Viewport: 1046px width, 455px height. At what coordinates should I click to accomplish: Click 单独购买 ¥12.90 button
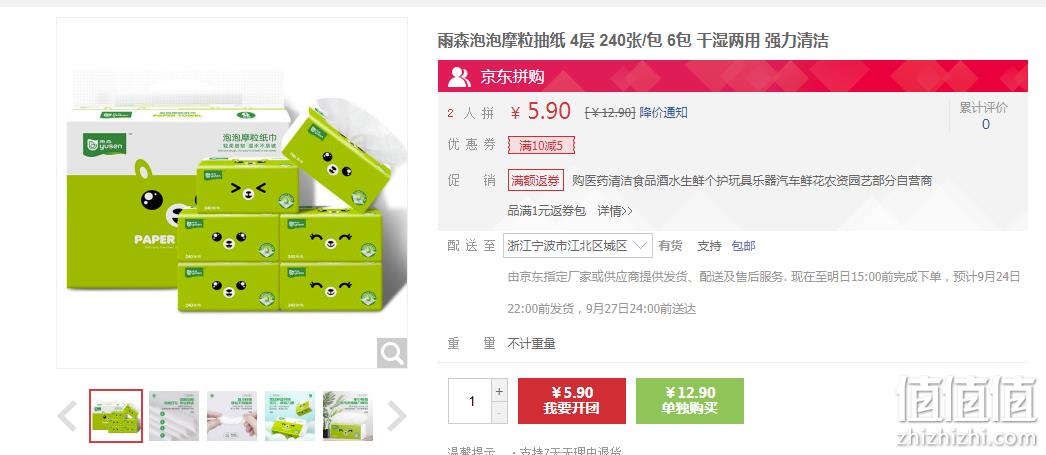690,401
